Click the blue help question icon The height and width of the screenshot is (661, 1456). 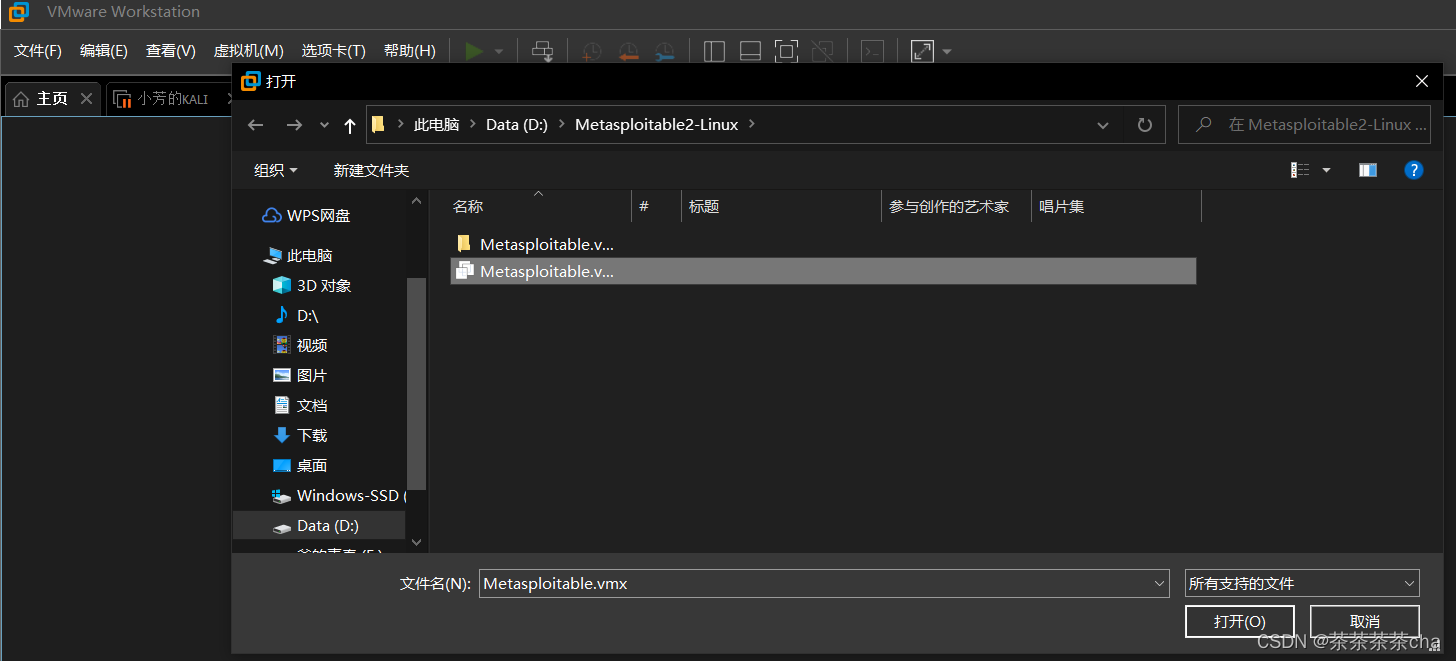point(1414,170)
